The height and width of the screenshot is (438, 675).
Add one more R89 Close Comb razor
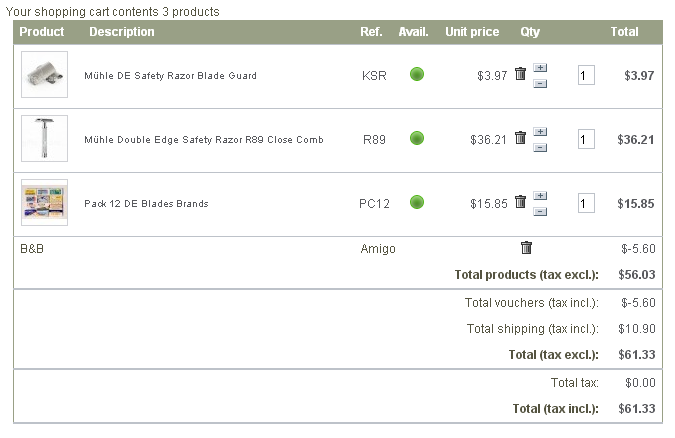540,131
